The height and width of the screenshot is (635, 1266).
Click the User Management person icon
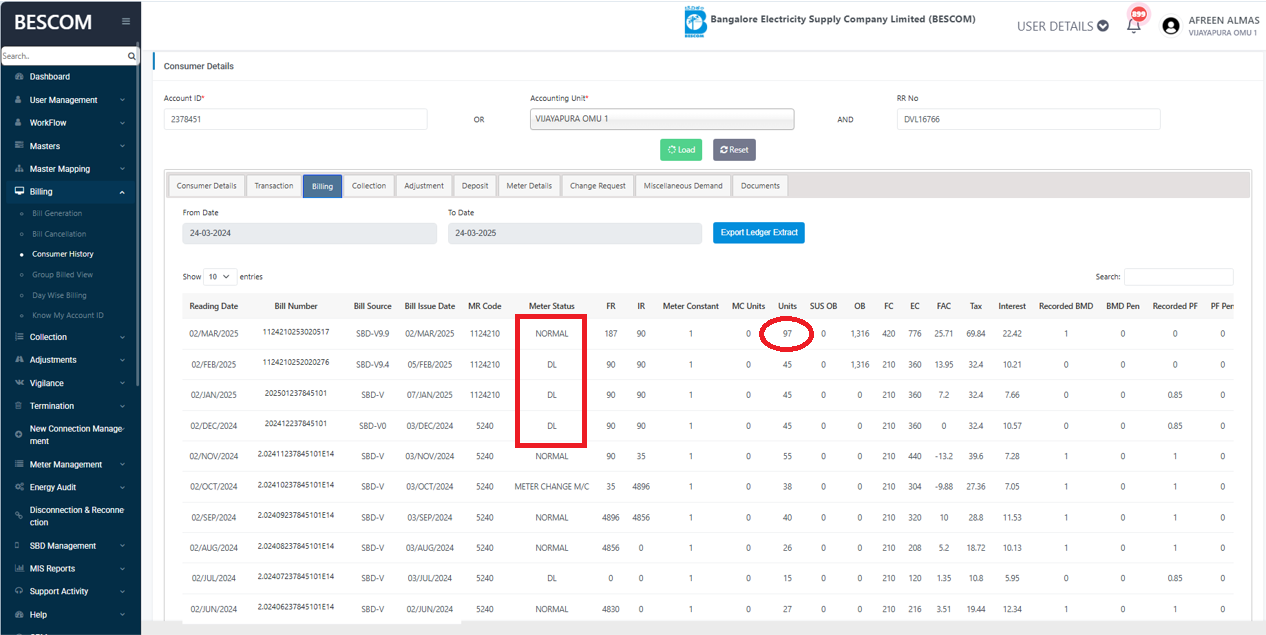20,100
